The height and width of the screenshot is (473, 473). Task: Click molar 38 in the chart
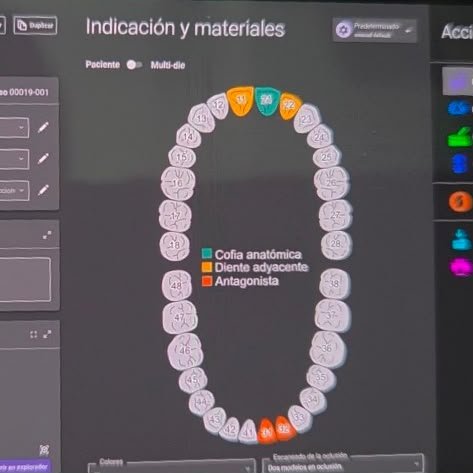tap(334, 284)
